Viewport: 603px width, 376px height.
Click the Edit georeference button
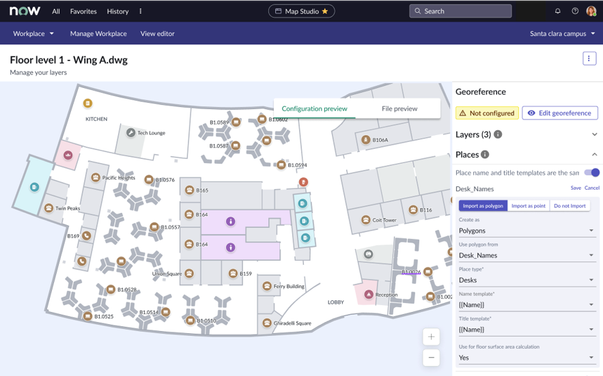point(560,113)
